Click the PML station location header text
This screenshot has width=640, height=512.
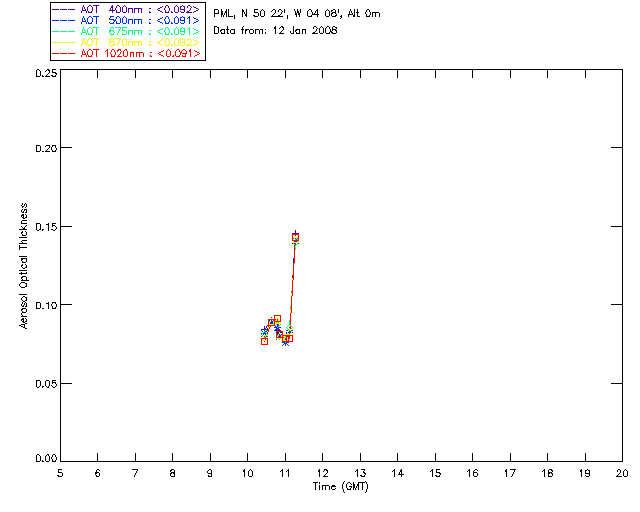(297, 13)
